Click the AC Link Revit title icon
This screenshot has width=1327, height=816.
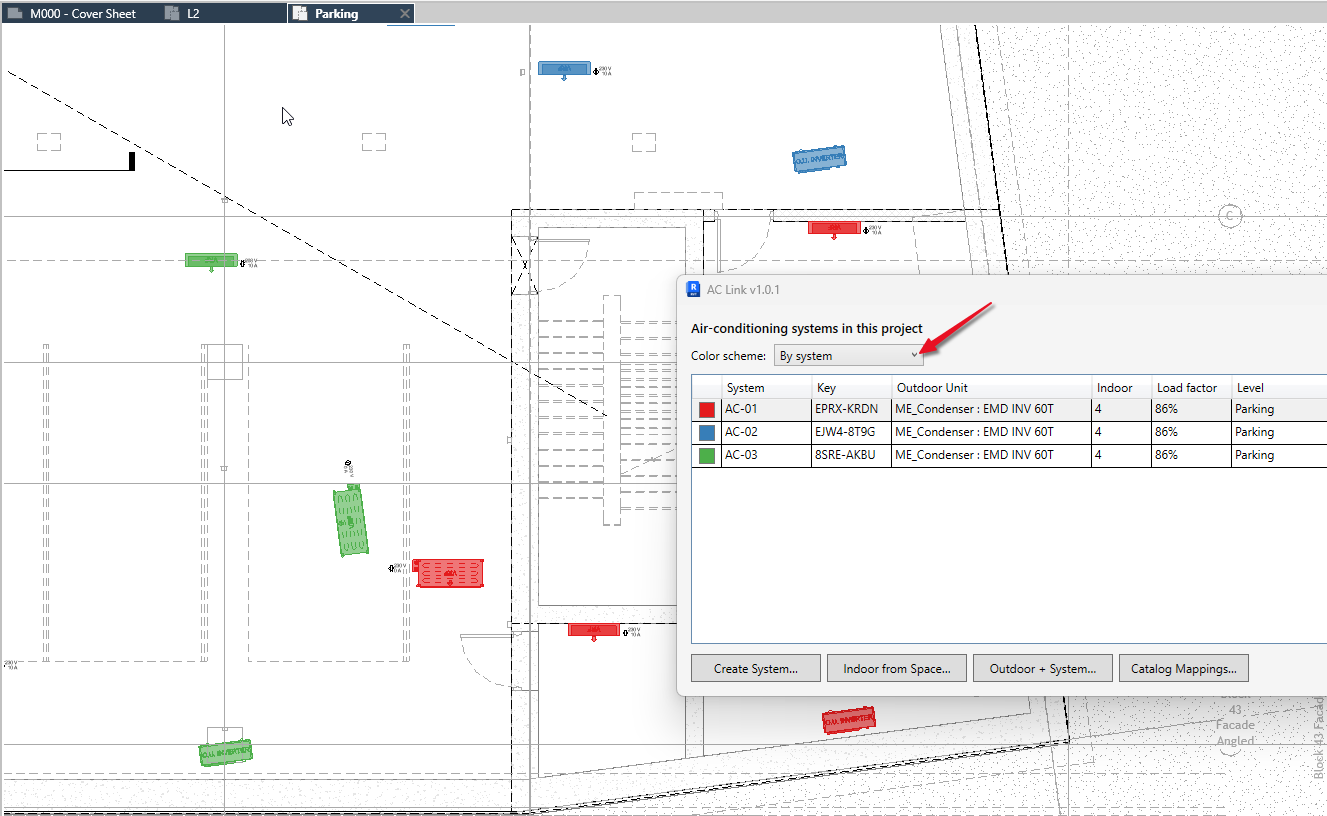point(692,289)
